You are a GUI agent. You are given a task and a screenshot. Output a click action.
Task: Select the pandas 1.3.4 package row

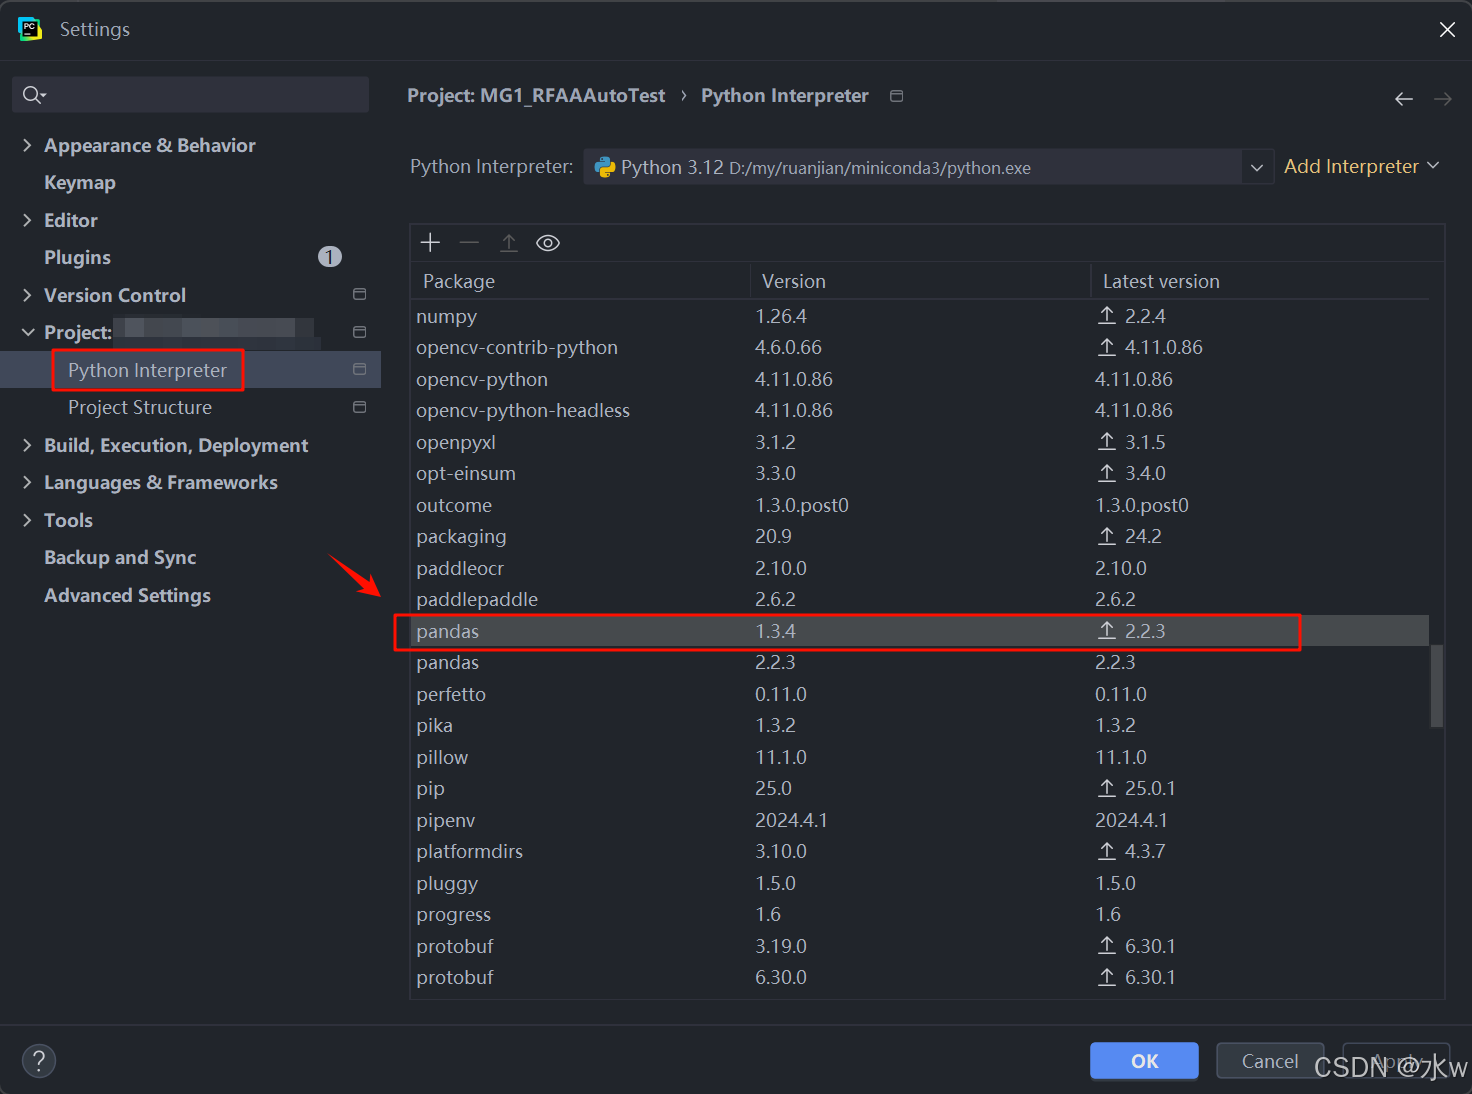(920, 631)
